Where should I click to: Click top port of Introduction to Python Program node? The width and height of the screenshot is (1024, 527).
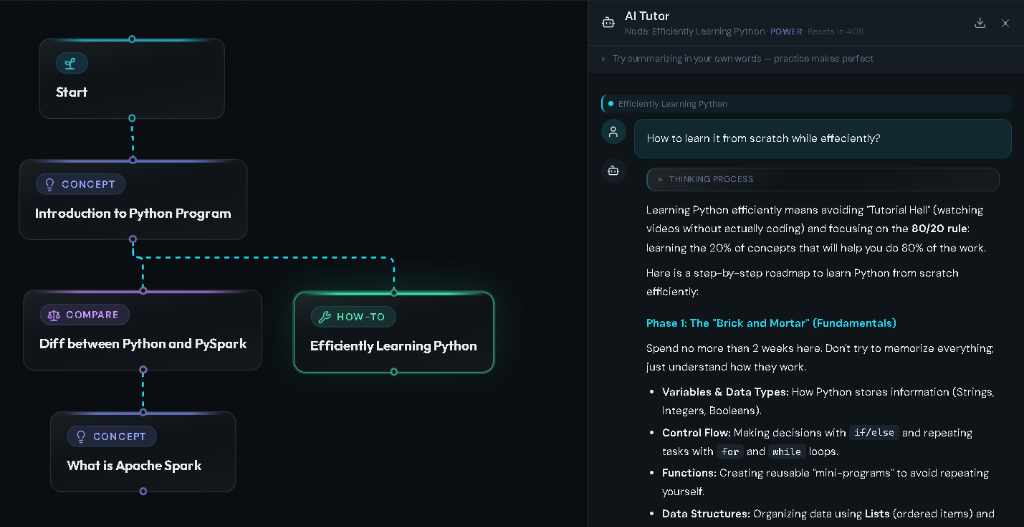click(133, 159)
